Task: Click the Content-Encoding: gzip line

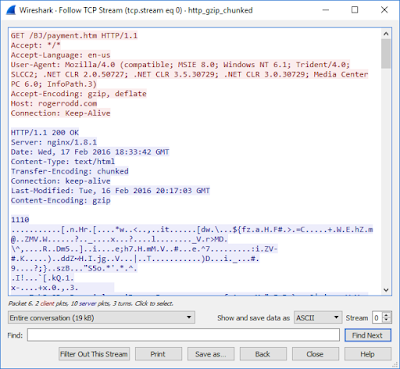Action: 60,200
